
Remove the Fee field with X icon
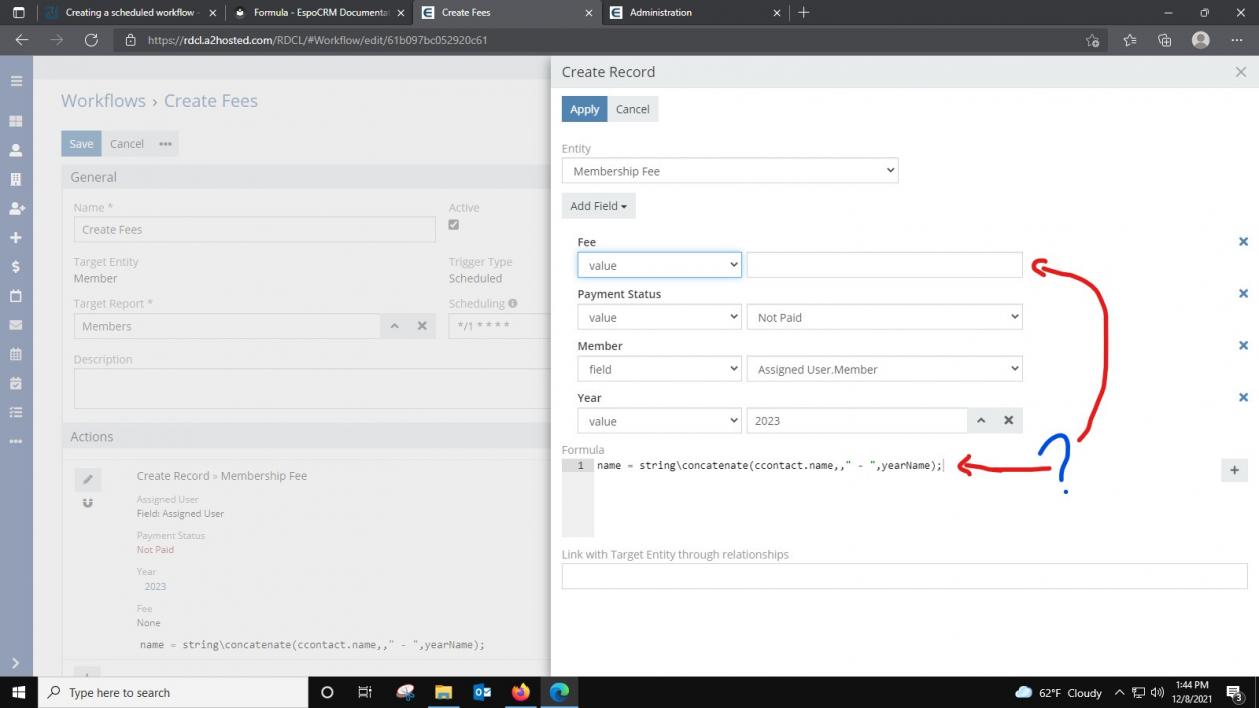tap(1243, 242)
